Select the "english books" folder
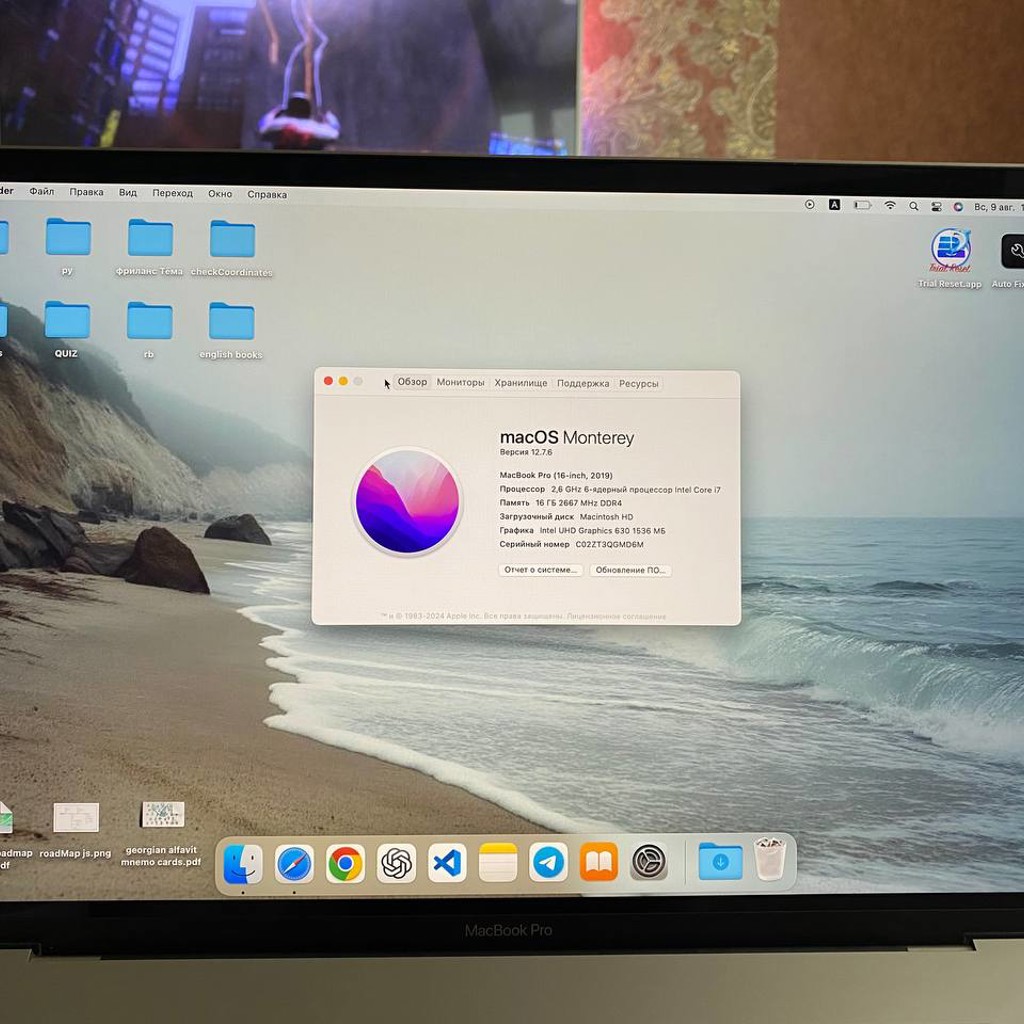The image size is (1024, 1024). [231, 330]
